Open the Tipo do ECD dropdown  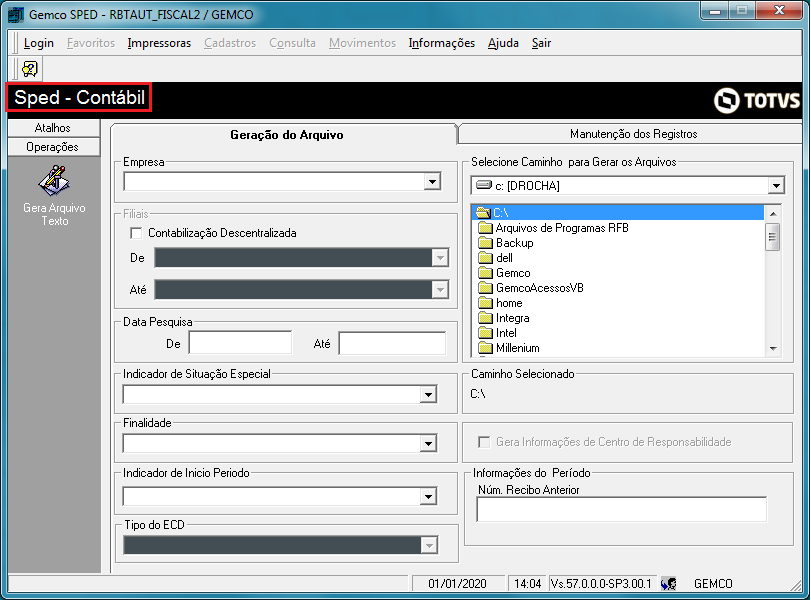pyautogui.click(x=429, y=545)
